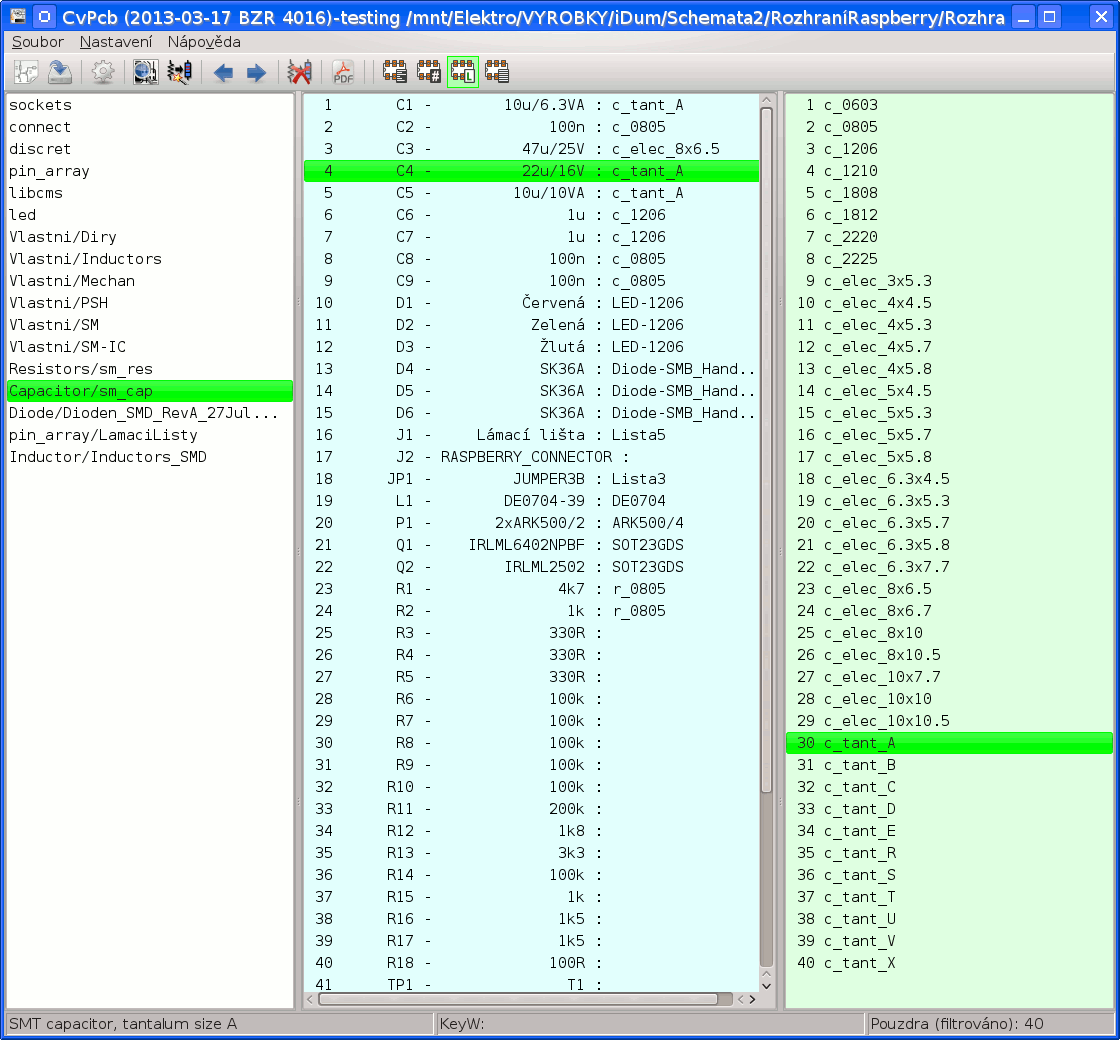Toggle the filter footprints by keywords icon
1120x1040 pixels.
pos(395,72)
